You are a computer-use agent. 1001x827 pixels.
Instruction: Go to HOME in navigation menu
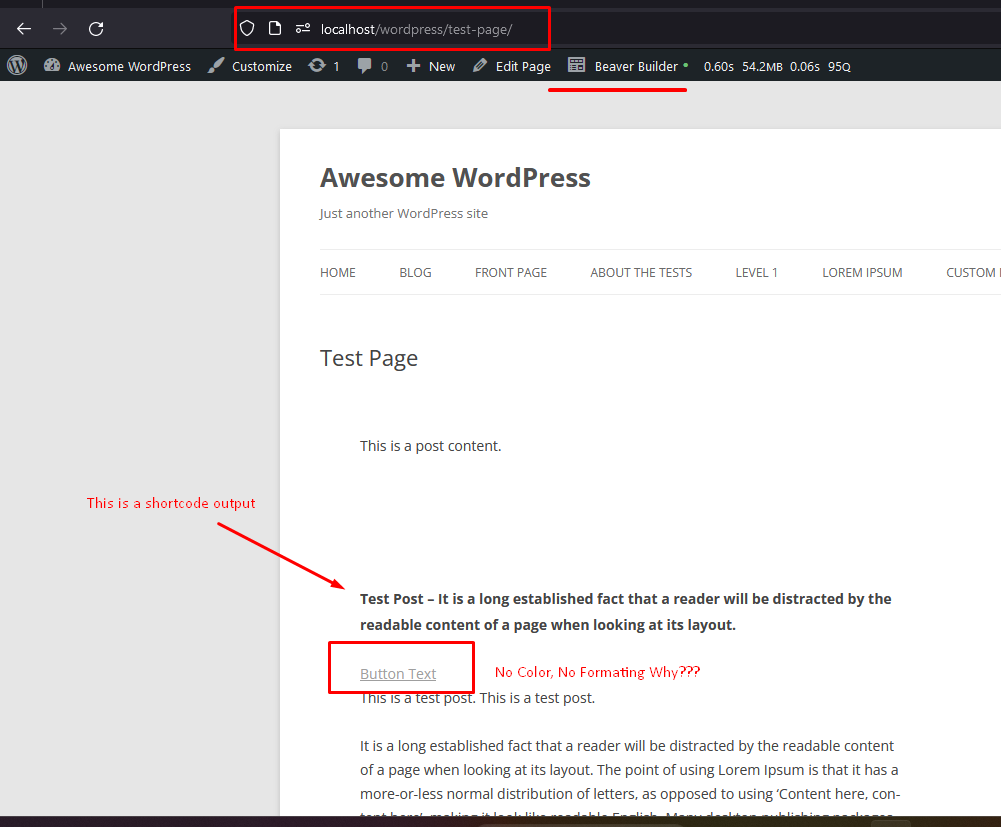(338, 273)
